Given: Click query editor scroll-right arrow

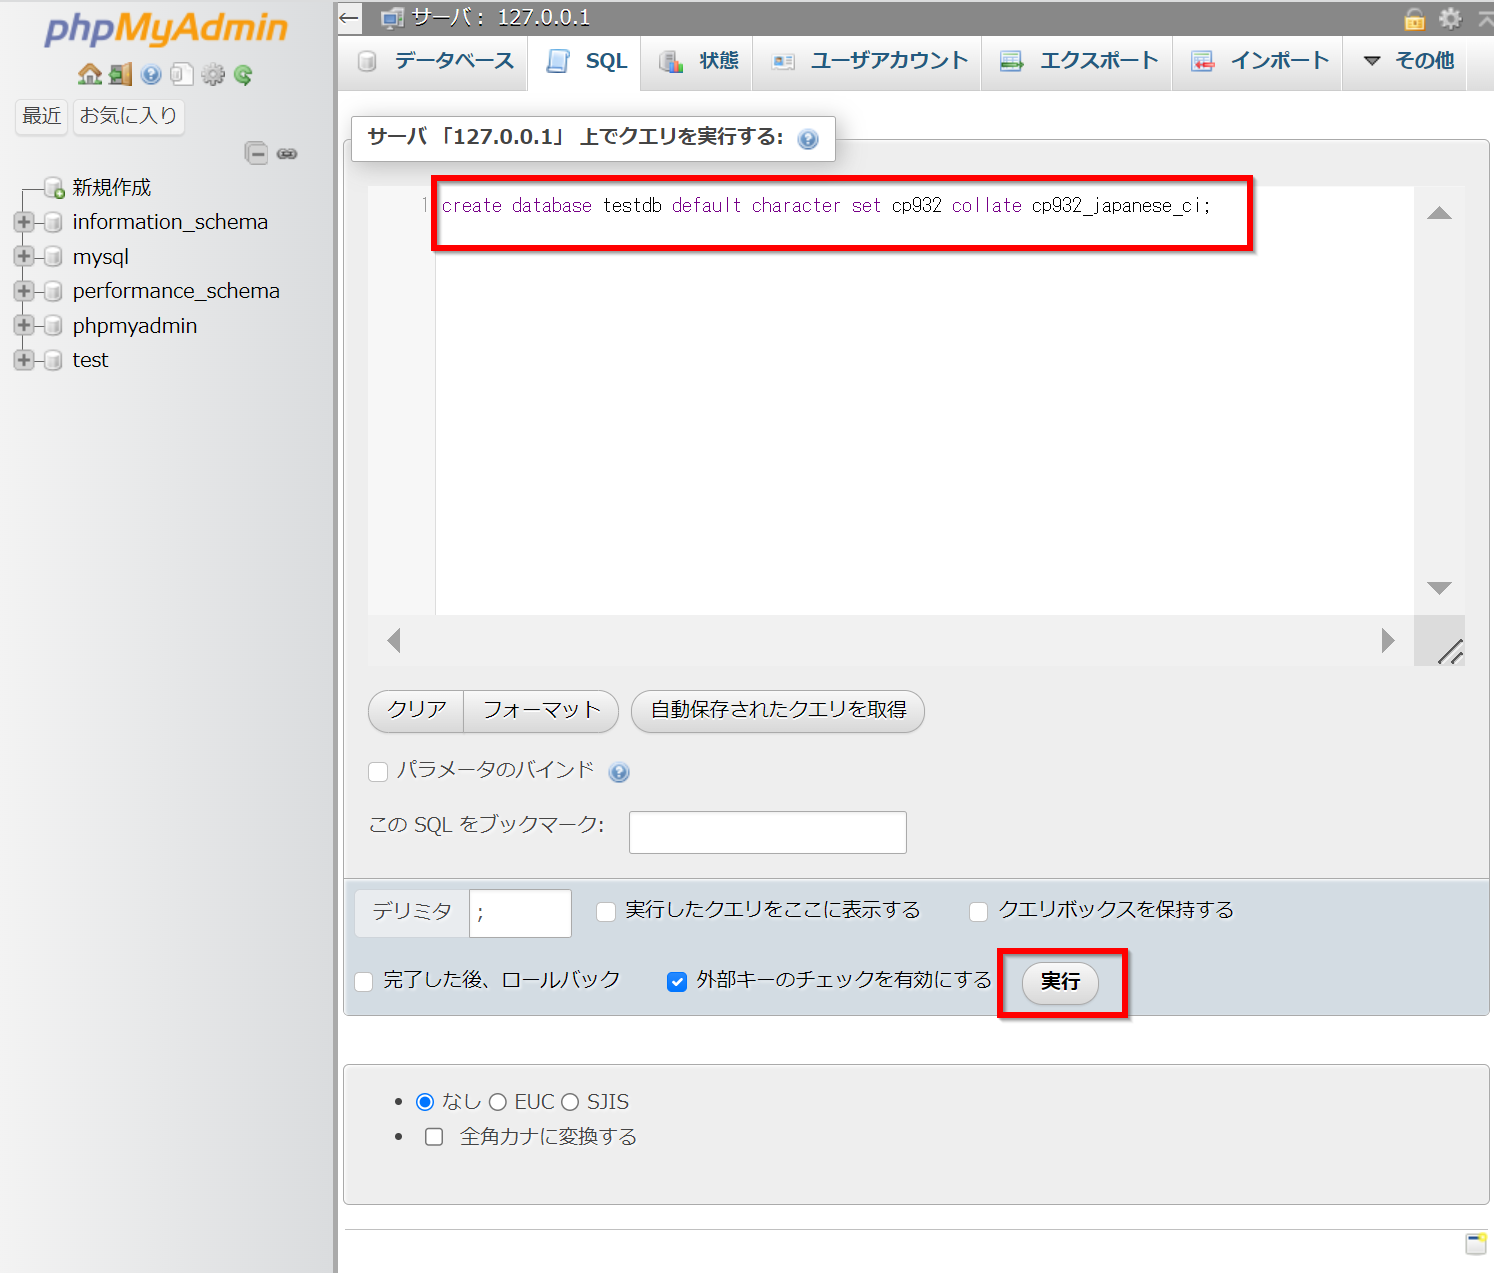Looking at the screenshot, I should (1388, 640).
